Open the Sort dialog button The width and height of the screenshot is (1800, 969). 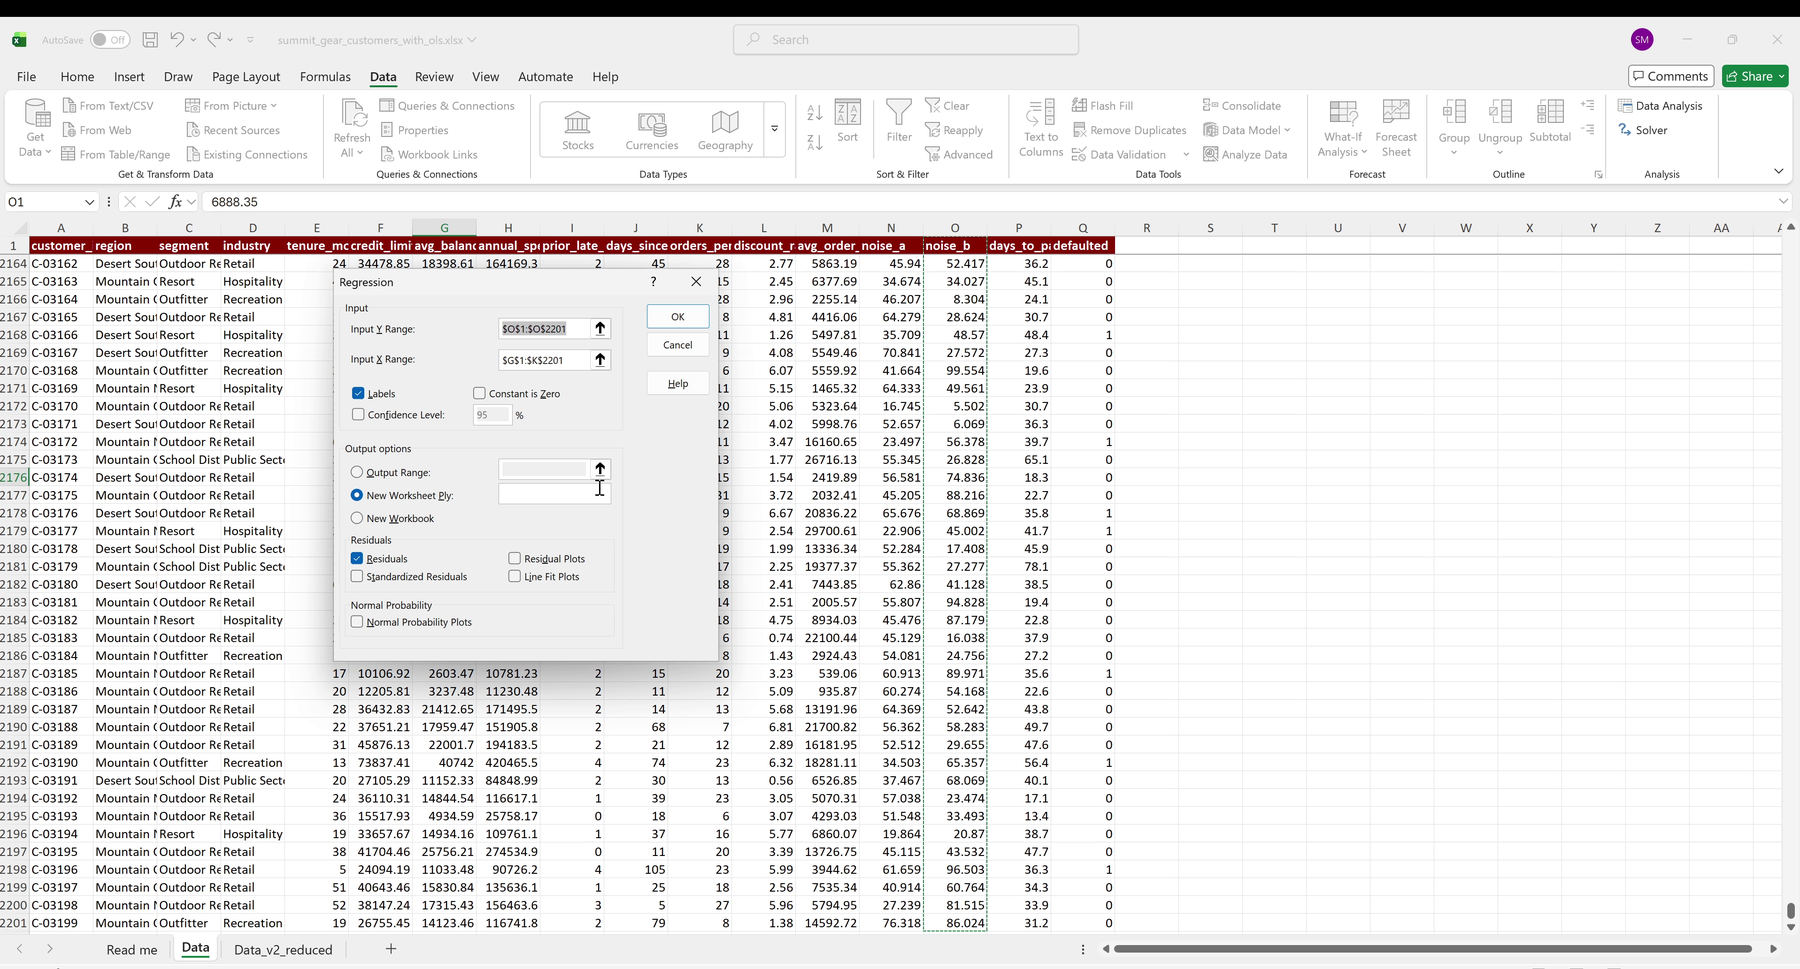[x=847, y=122]
